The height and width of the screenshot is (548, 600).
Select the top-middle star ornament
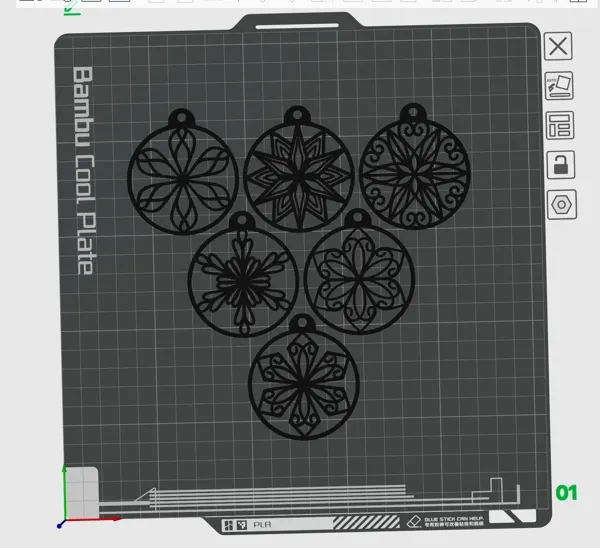tap(298, 169)
